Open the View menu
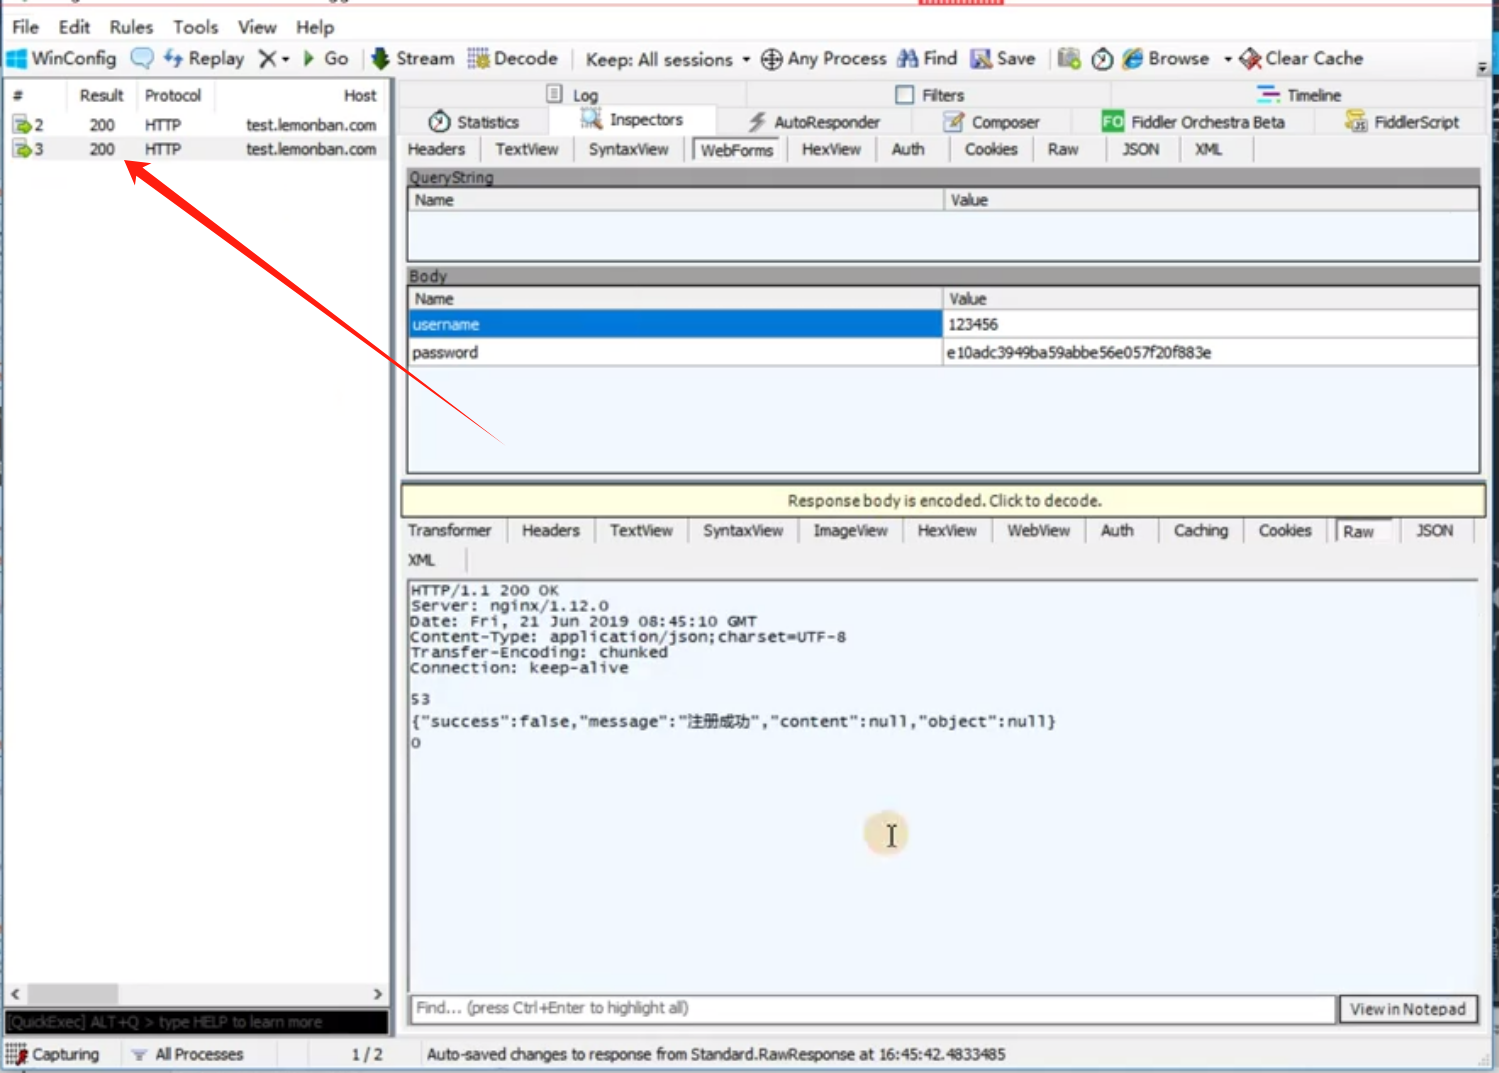Image resolution: width=1499 pixels, height=1073 pixels. (x=257, y=27)
